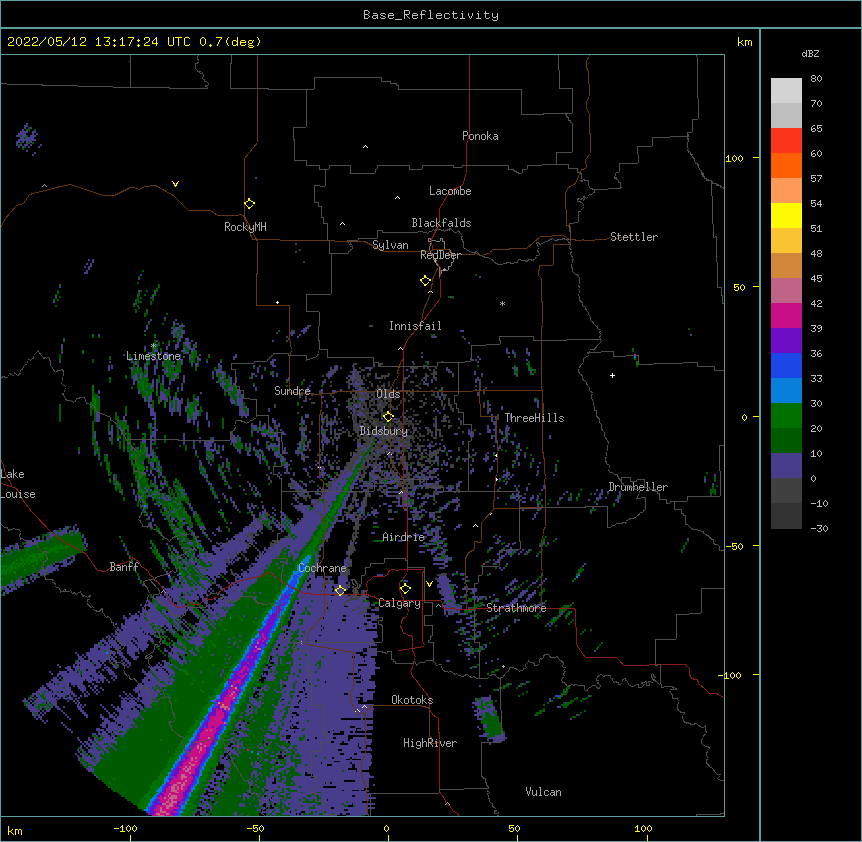
Task: Select the yellow 54-51 dBZ legend swatch
Action: pos(786,215)
